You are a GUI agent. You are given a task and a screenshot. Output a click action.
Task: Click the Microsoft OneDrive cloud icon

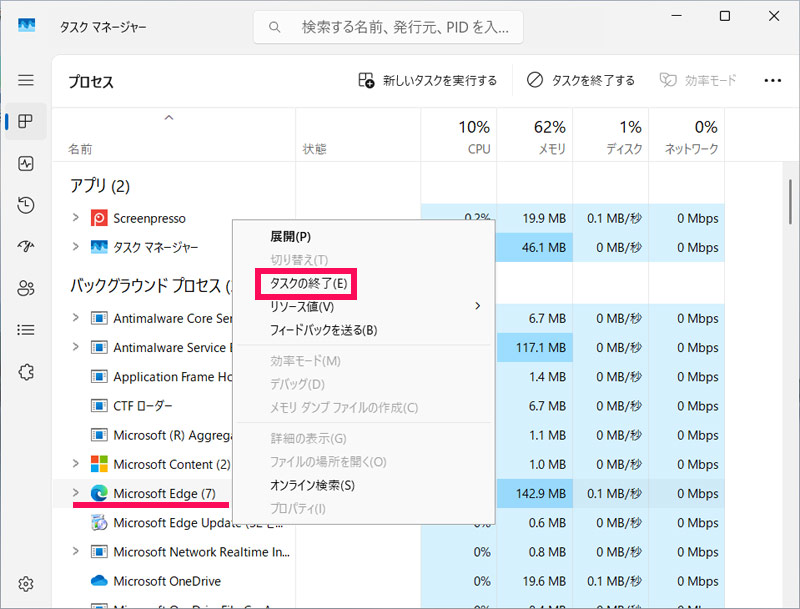[x=99, y=581]
